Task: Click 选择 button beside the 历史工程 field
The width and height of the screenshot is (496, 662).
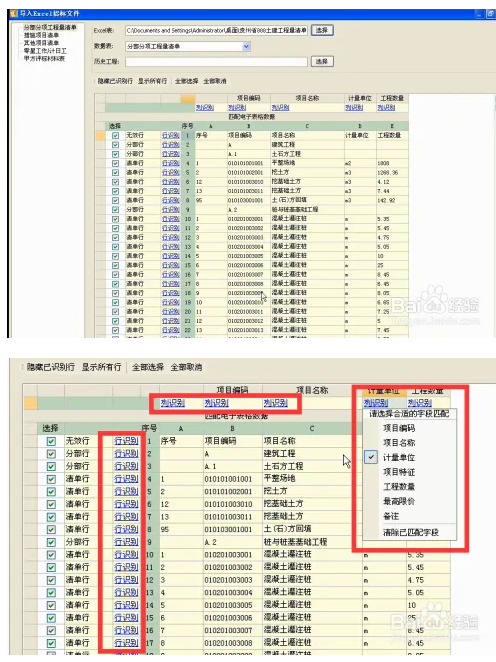Action: click(322, 62)
